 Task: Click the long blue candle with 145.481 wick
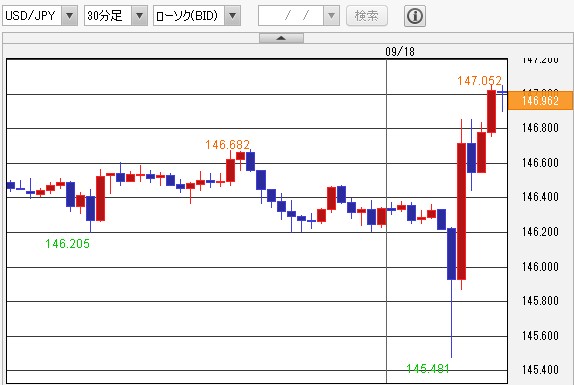point(451,254)
